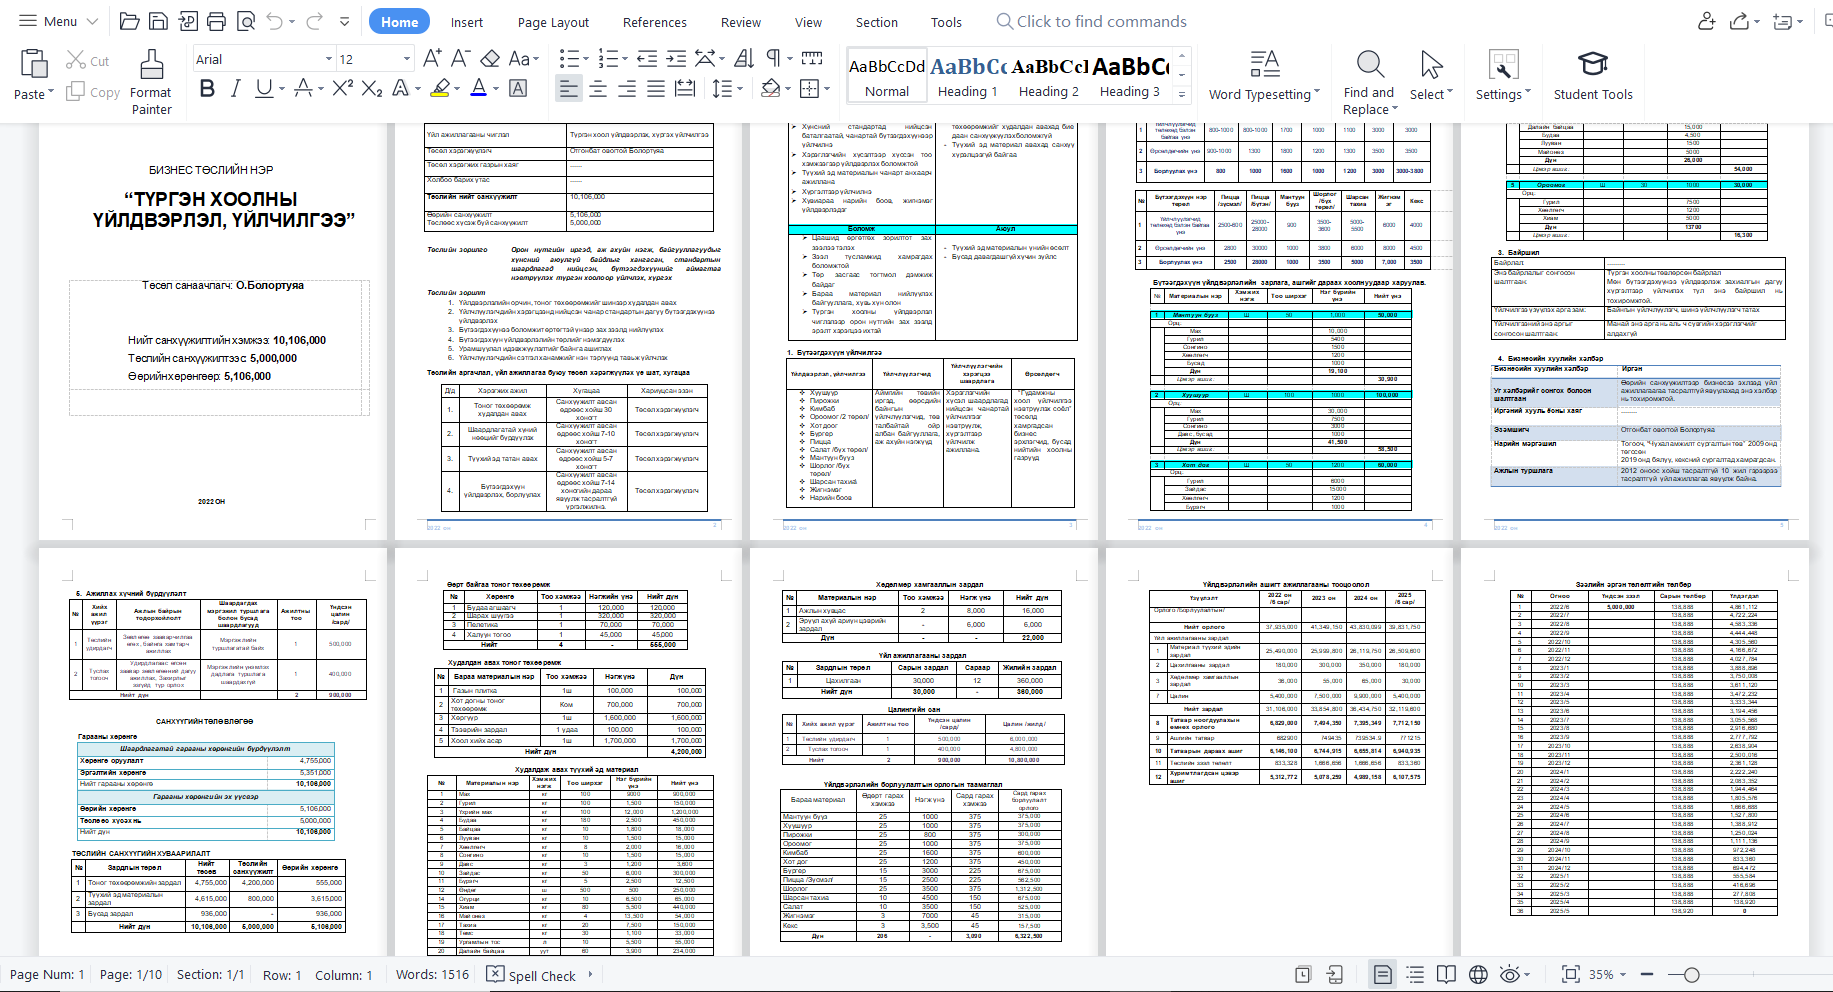Apply red font color
This screenshot has height=992, width=1833.
coord(479,88)
